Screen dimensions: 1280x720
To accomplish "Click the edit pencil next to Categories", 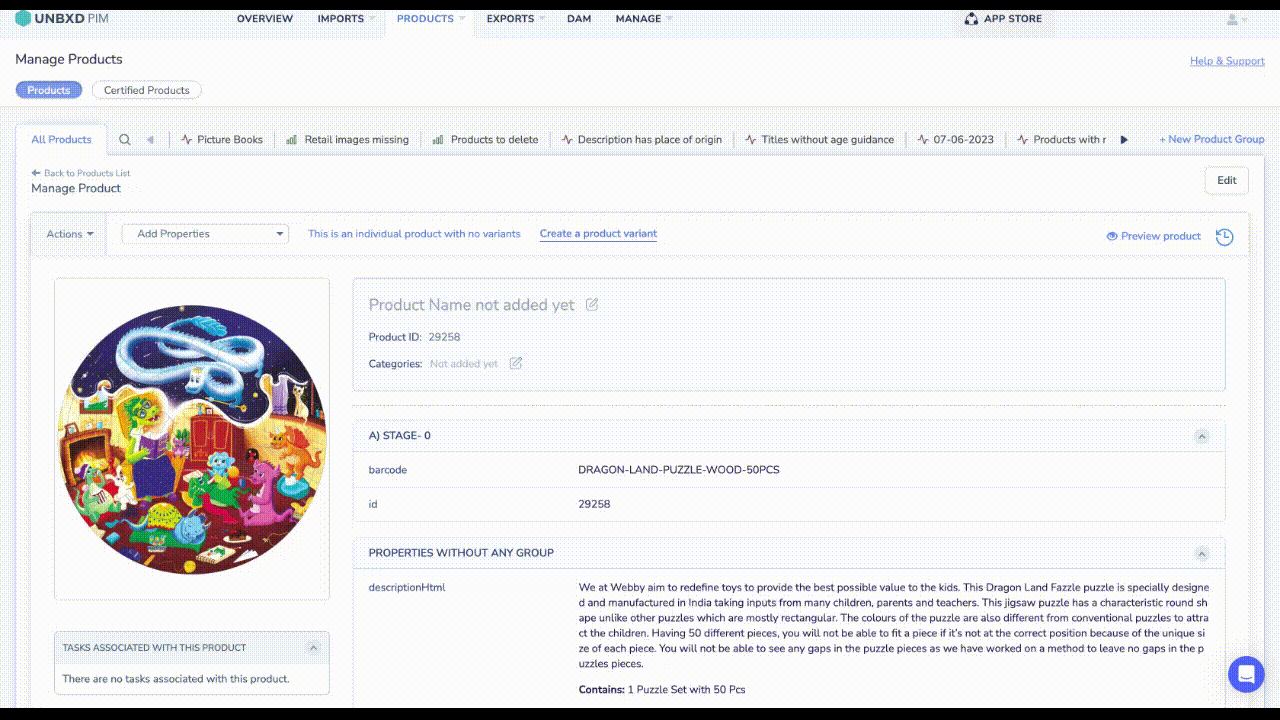I will click(516, 363).
